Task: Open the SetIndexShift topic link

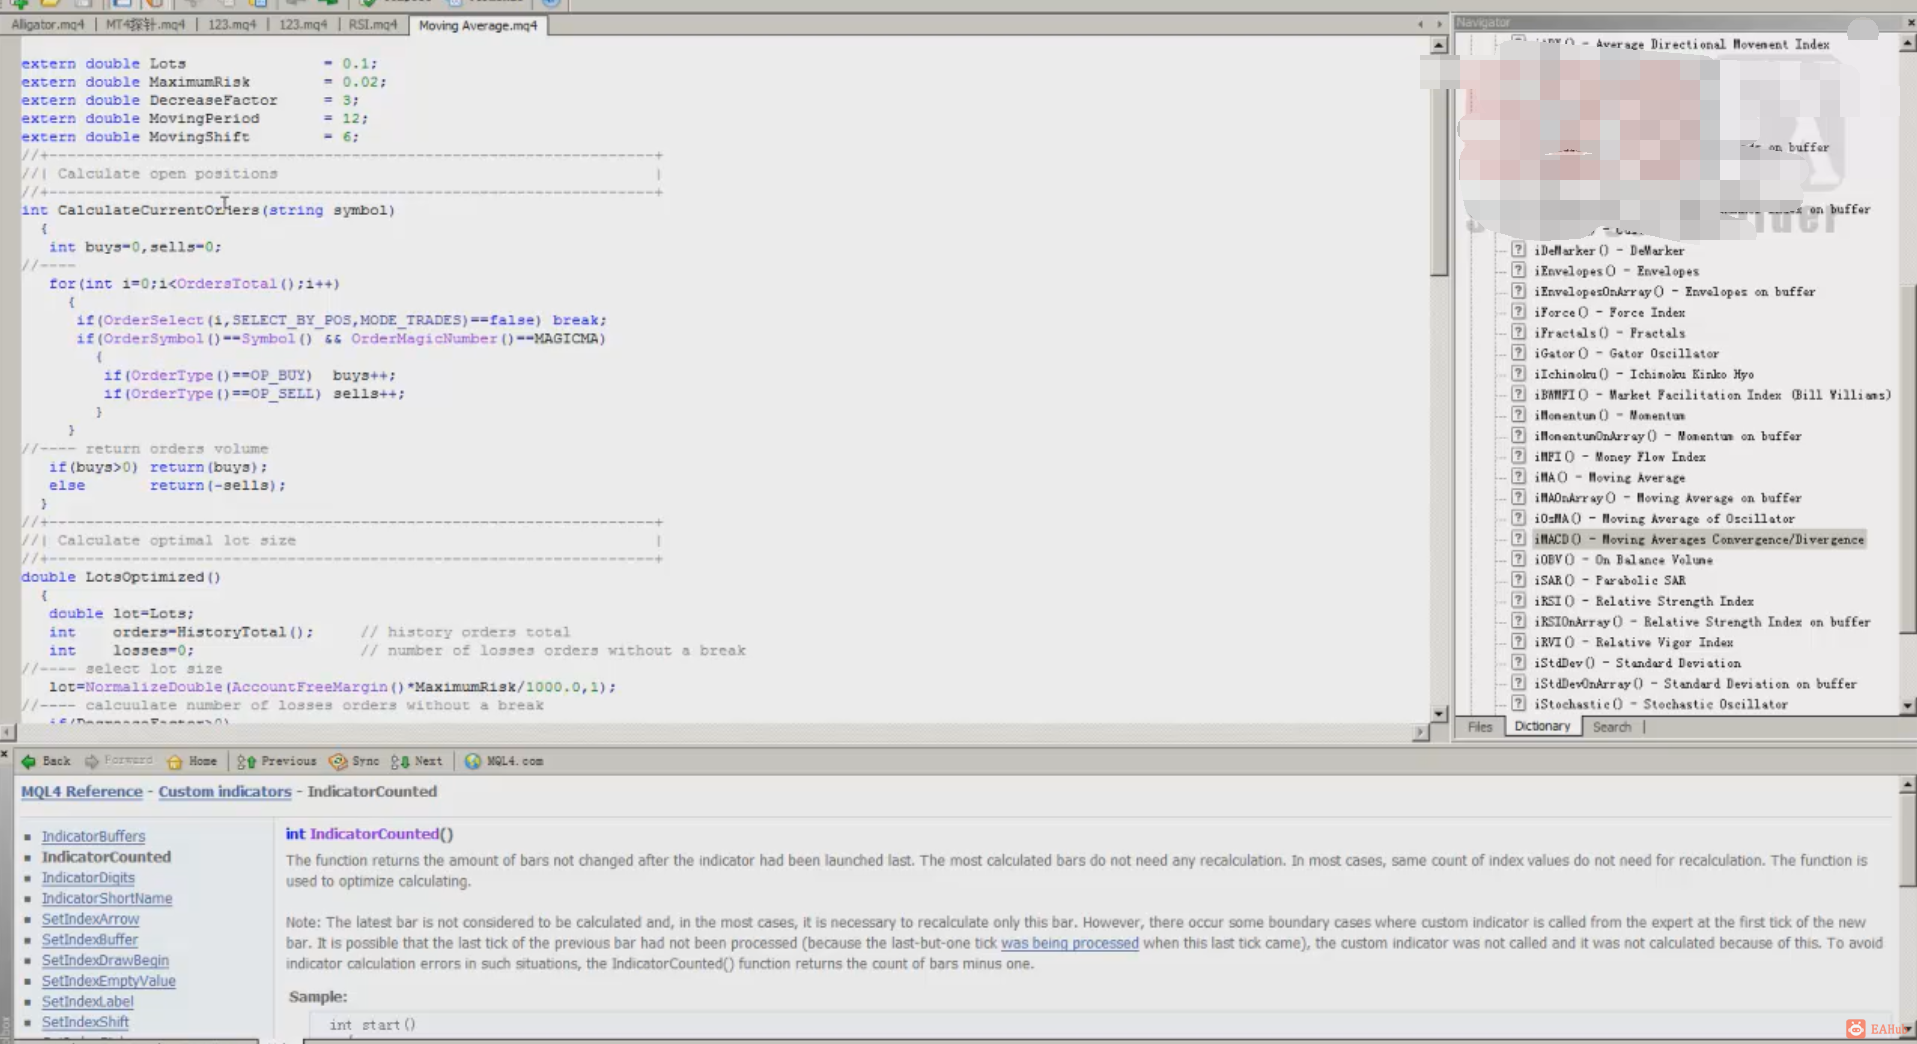Action: coord(85,1022)
